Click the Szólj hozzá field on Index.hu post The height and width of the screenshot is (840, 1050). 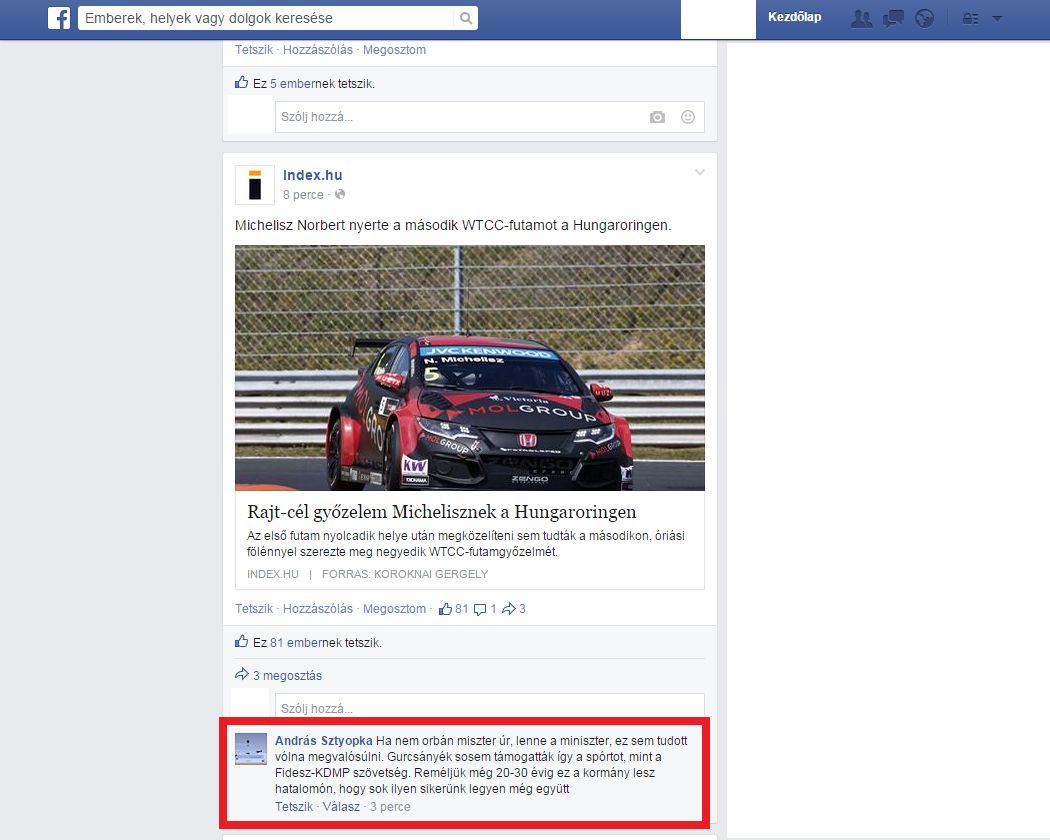490,706
